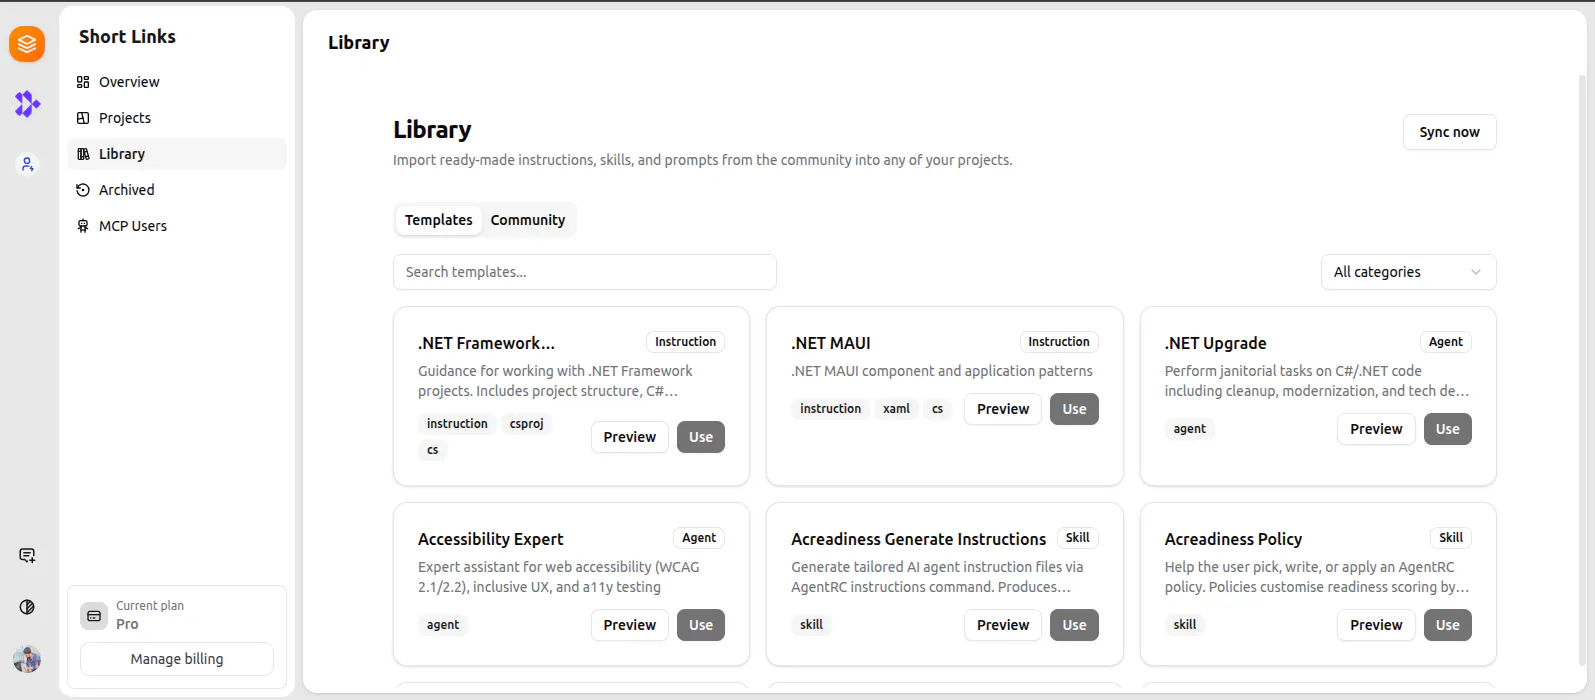Open the feedback chat icon in left rail
Screen dimensions: 1595x700
click(x=27, y=556)
